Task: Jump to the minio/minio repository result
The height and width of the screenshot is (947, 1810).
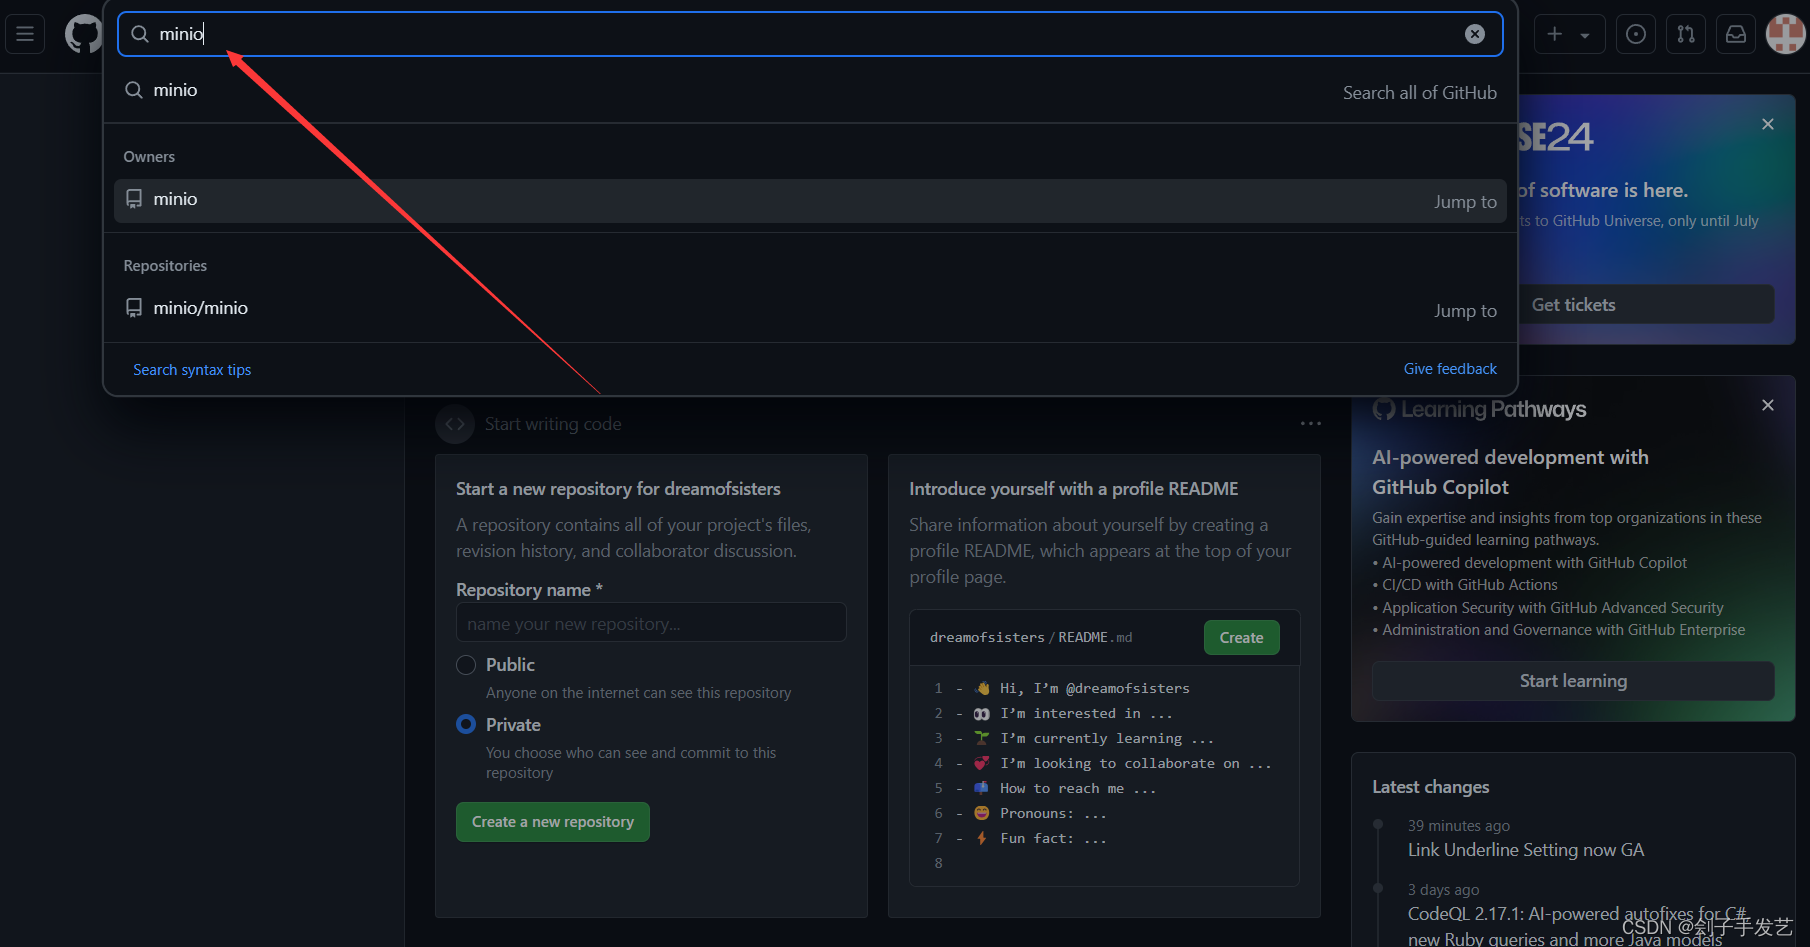Action: click(810, 309)
